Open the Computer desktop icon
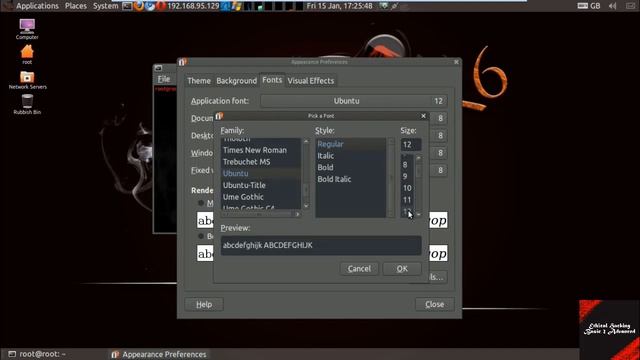The height and width of the screenshot is (360, 640). click(27, 29)
